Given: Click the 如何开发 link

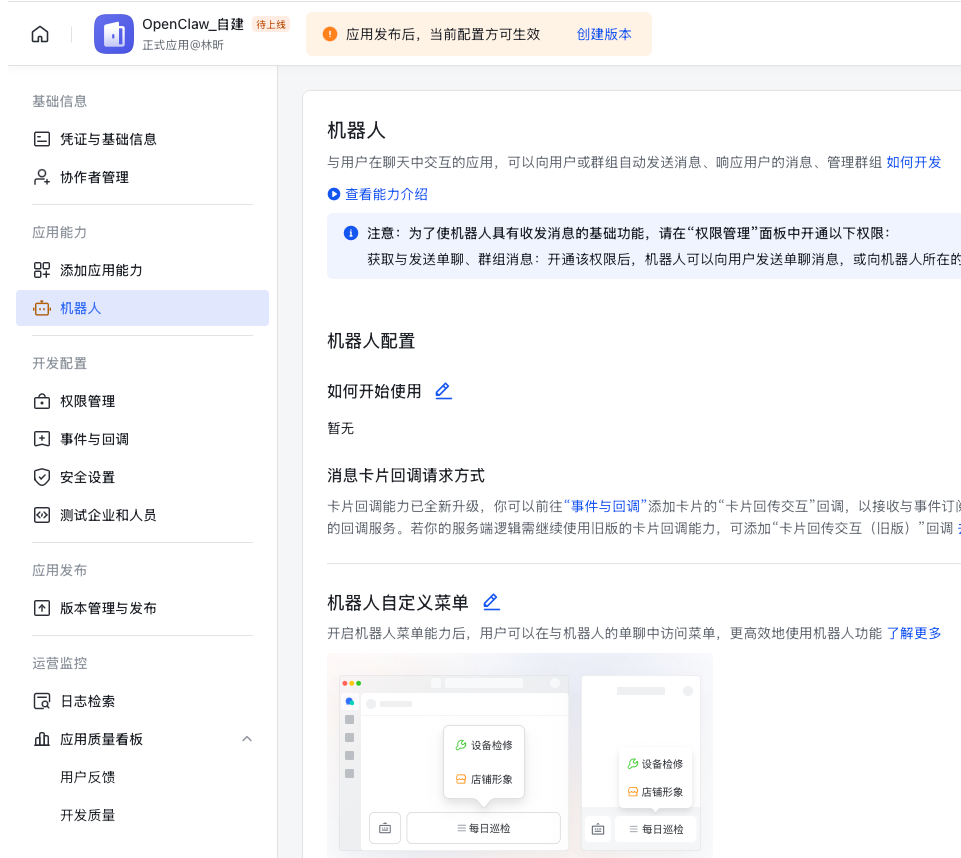Looking at the screenshot, I should (x=913, y=162).
